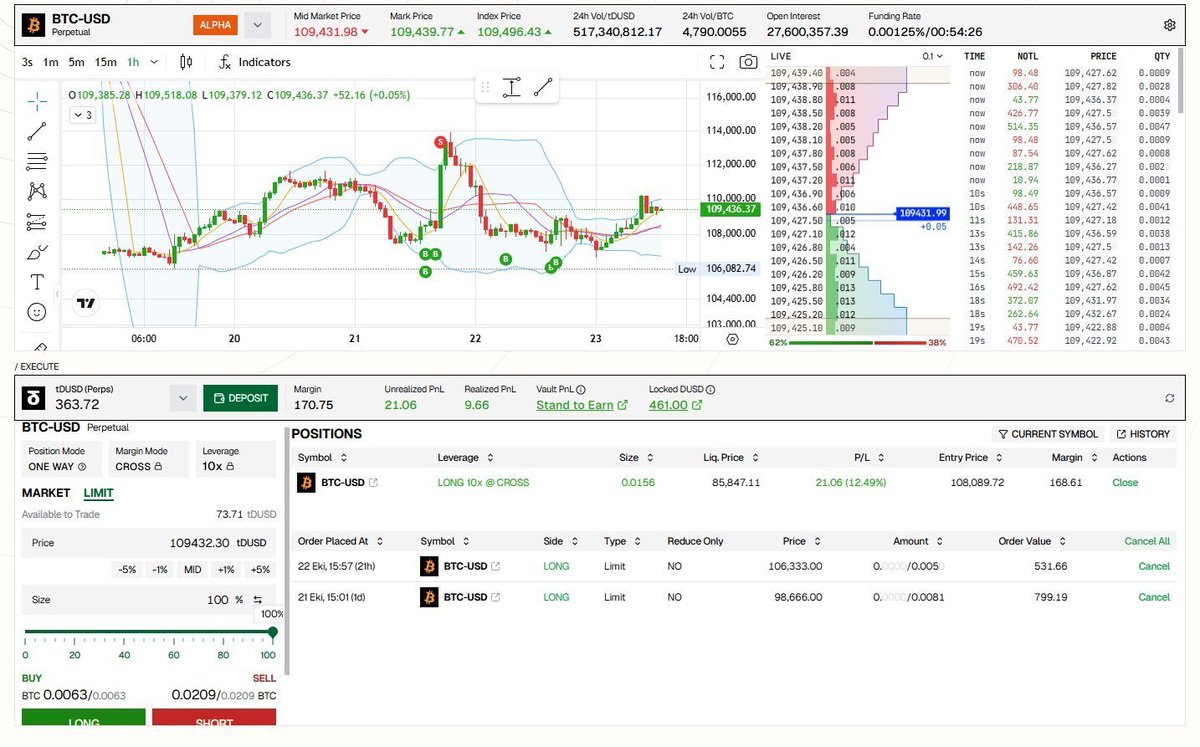
Task: Enter fullscreen chart mode
Action: tap(716, 62)
